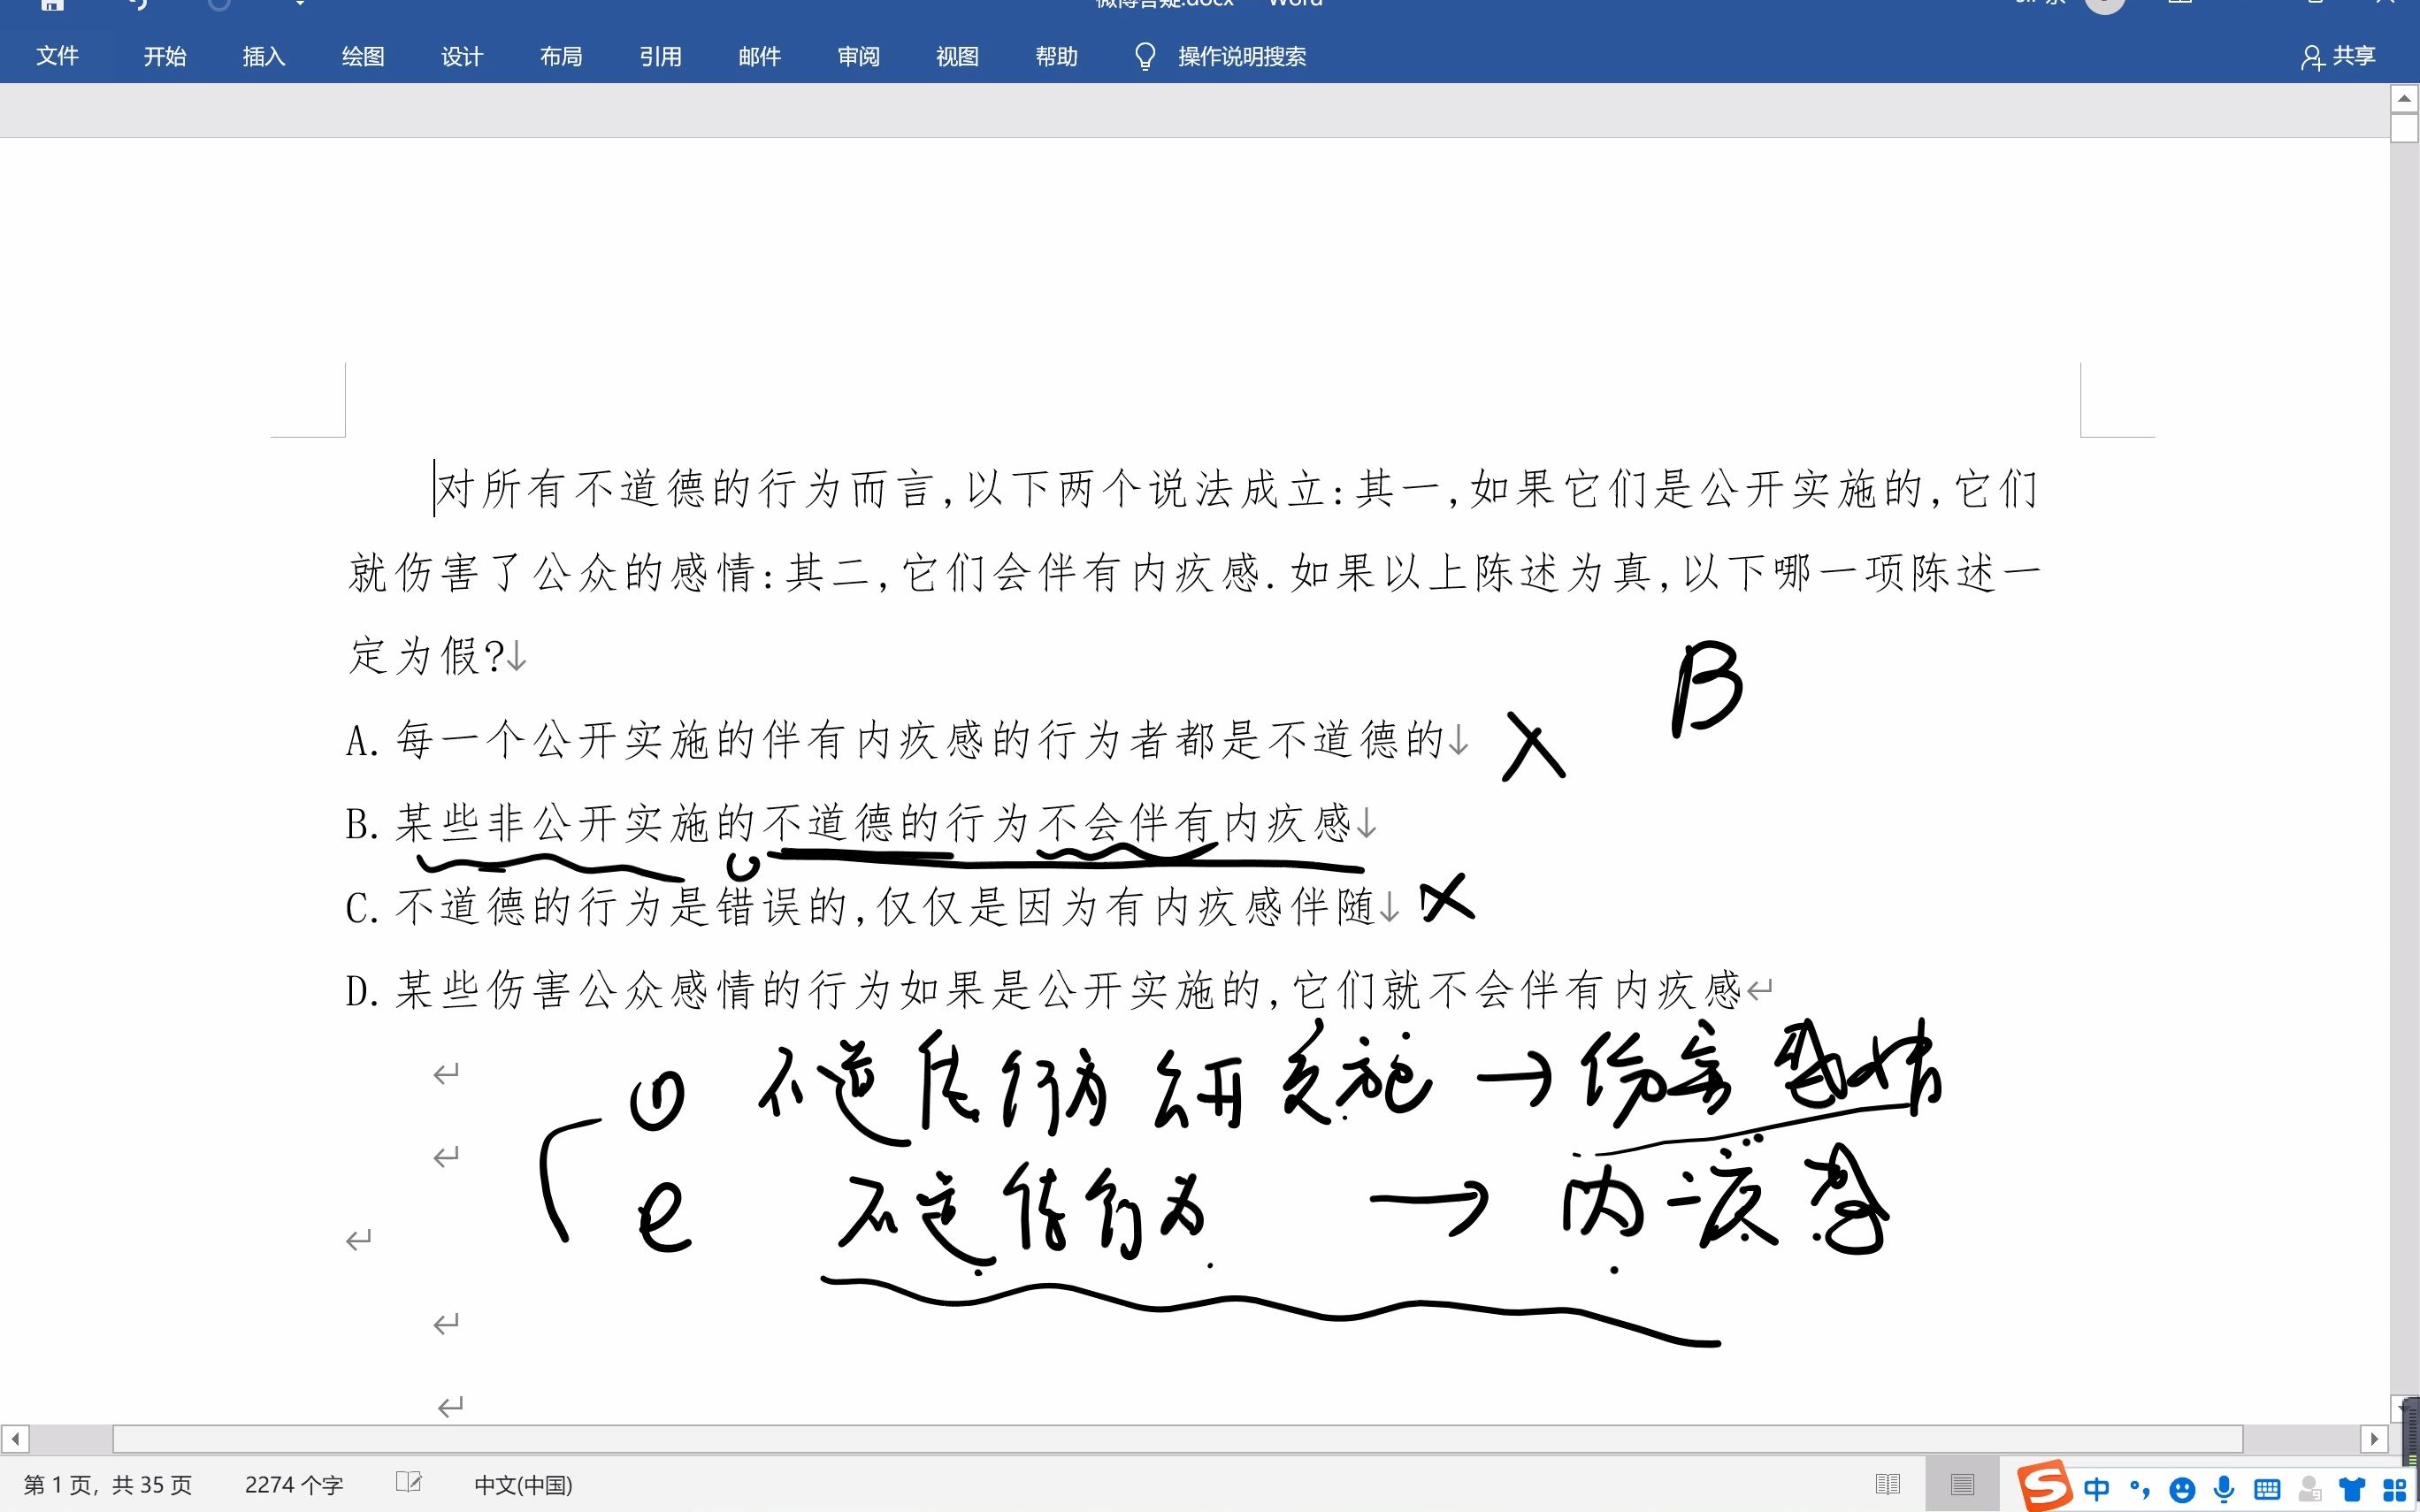Scroll down using the vertical scrollbar
This screenshot has height=1512, width=2420.
2404,1408
